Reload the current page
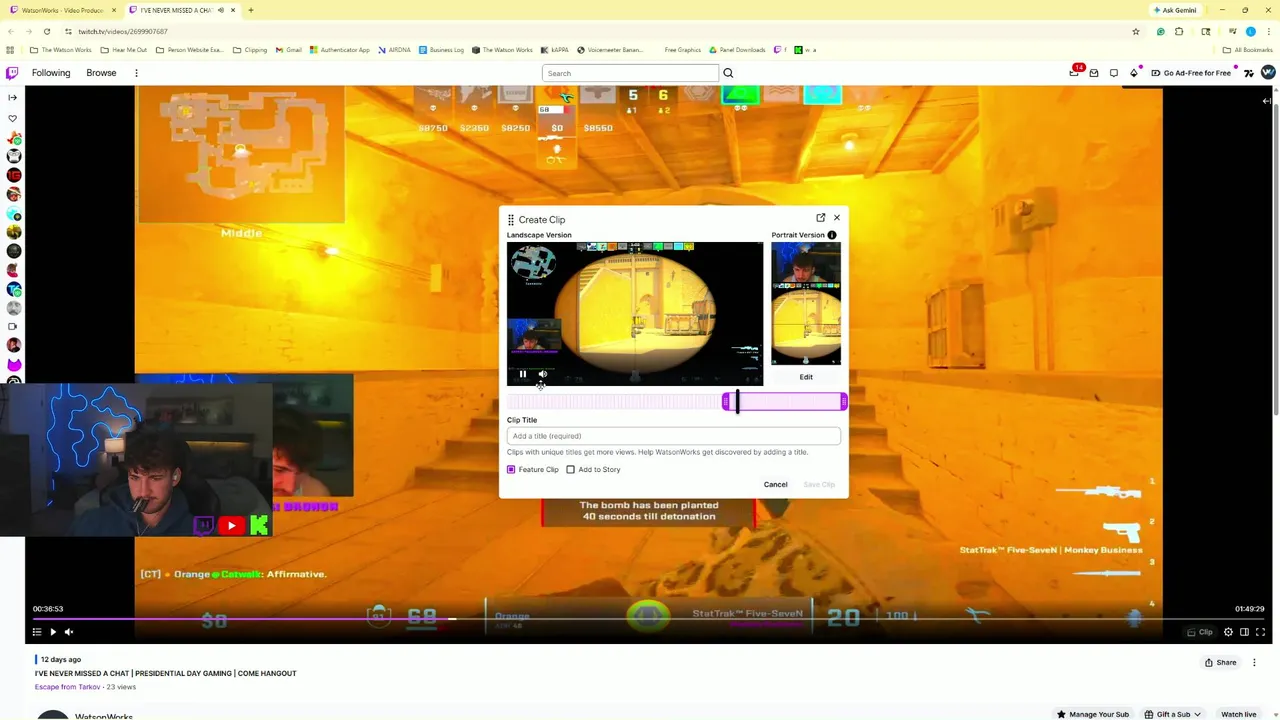The image size is (1280, 720). [46, 31]
